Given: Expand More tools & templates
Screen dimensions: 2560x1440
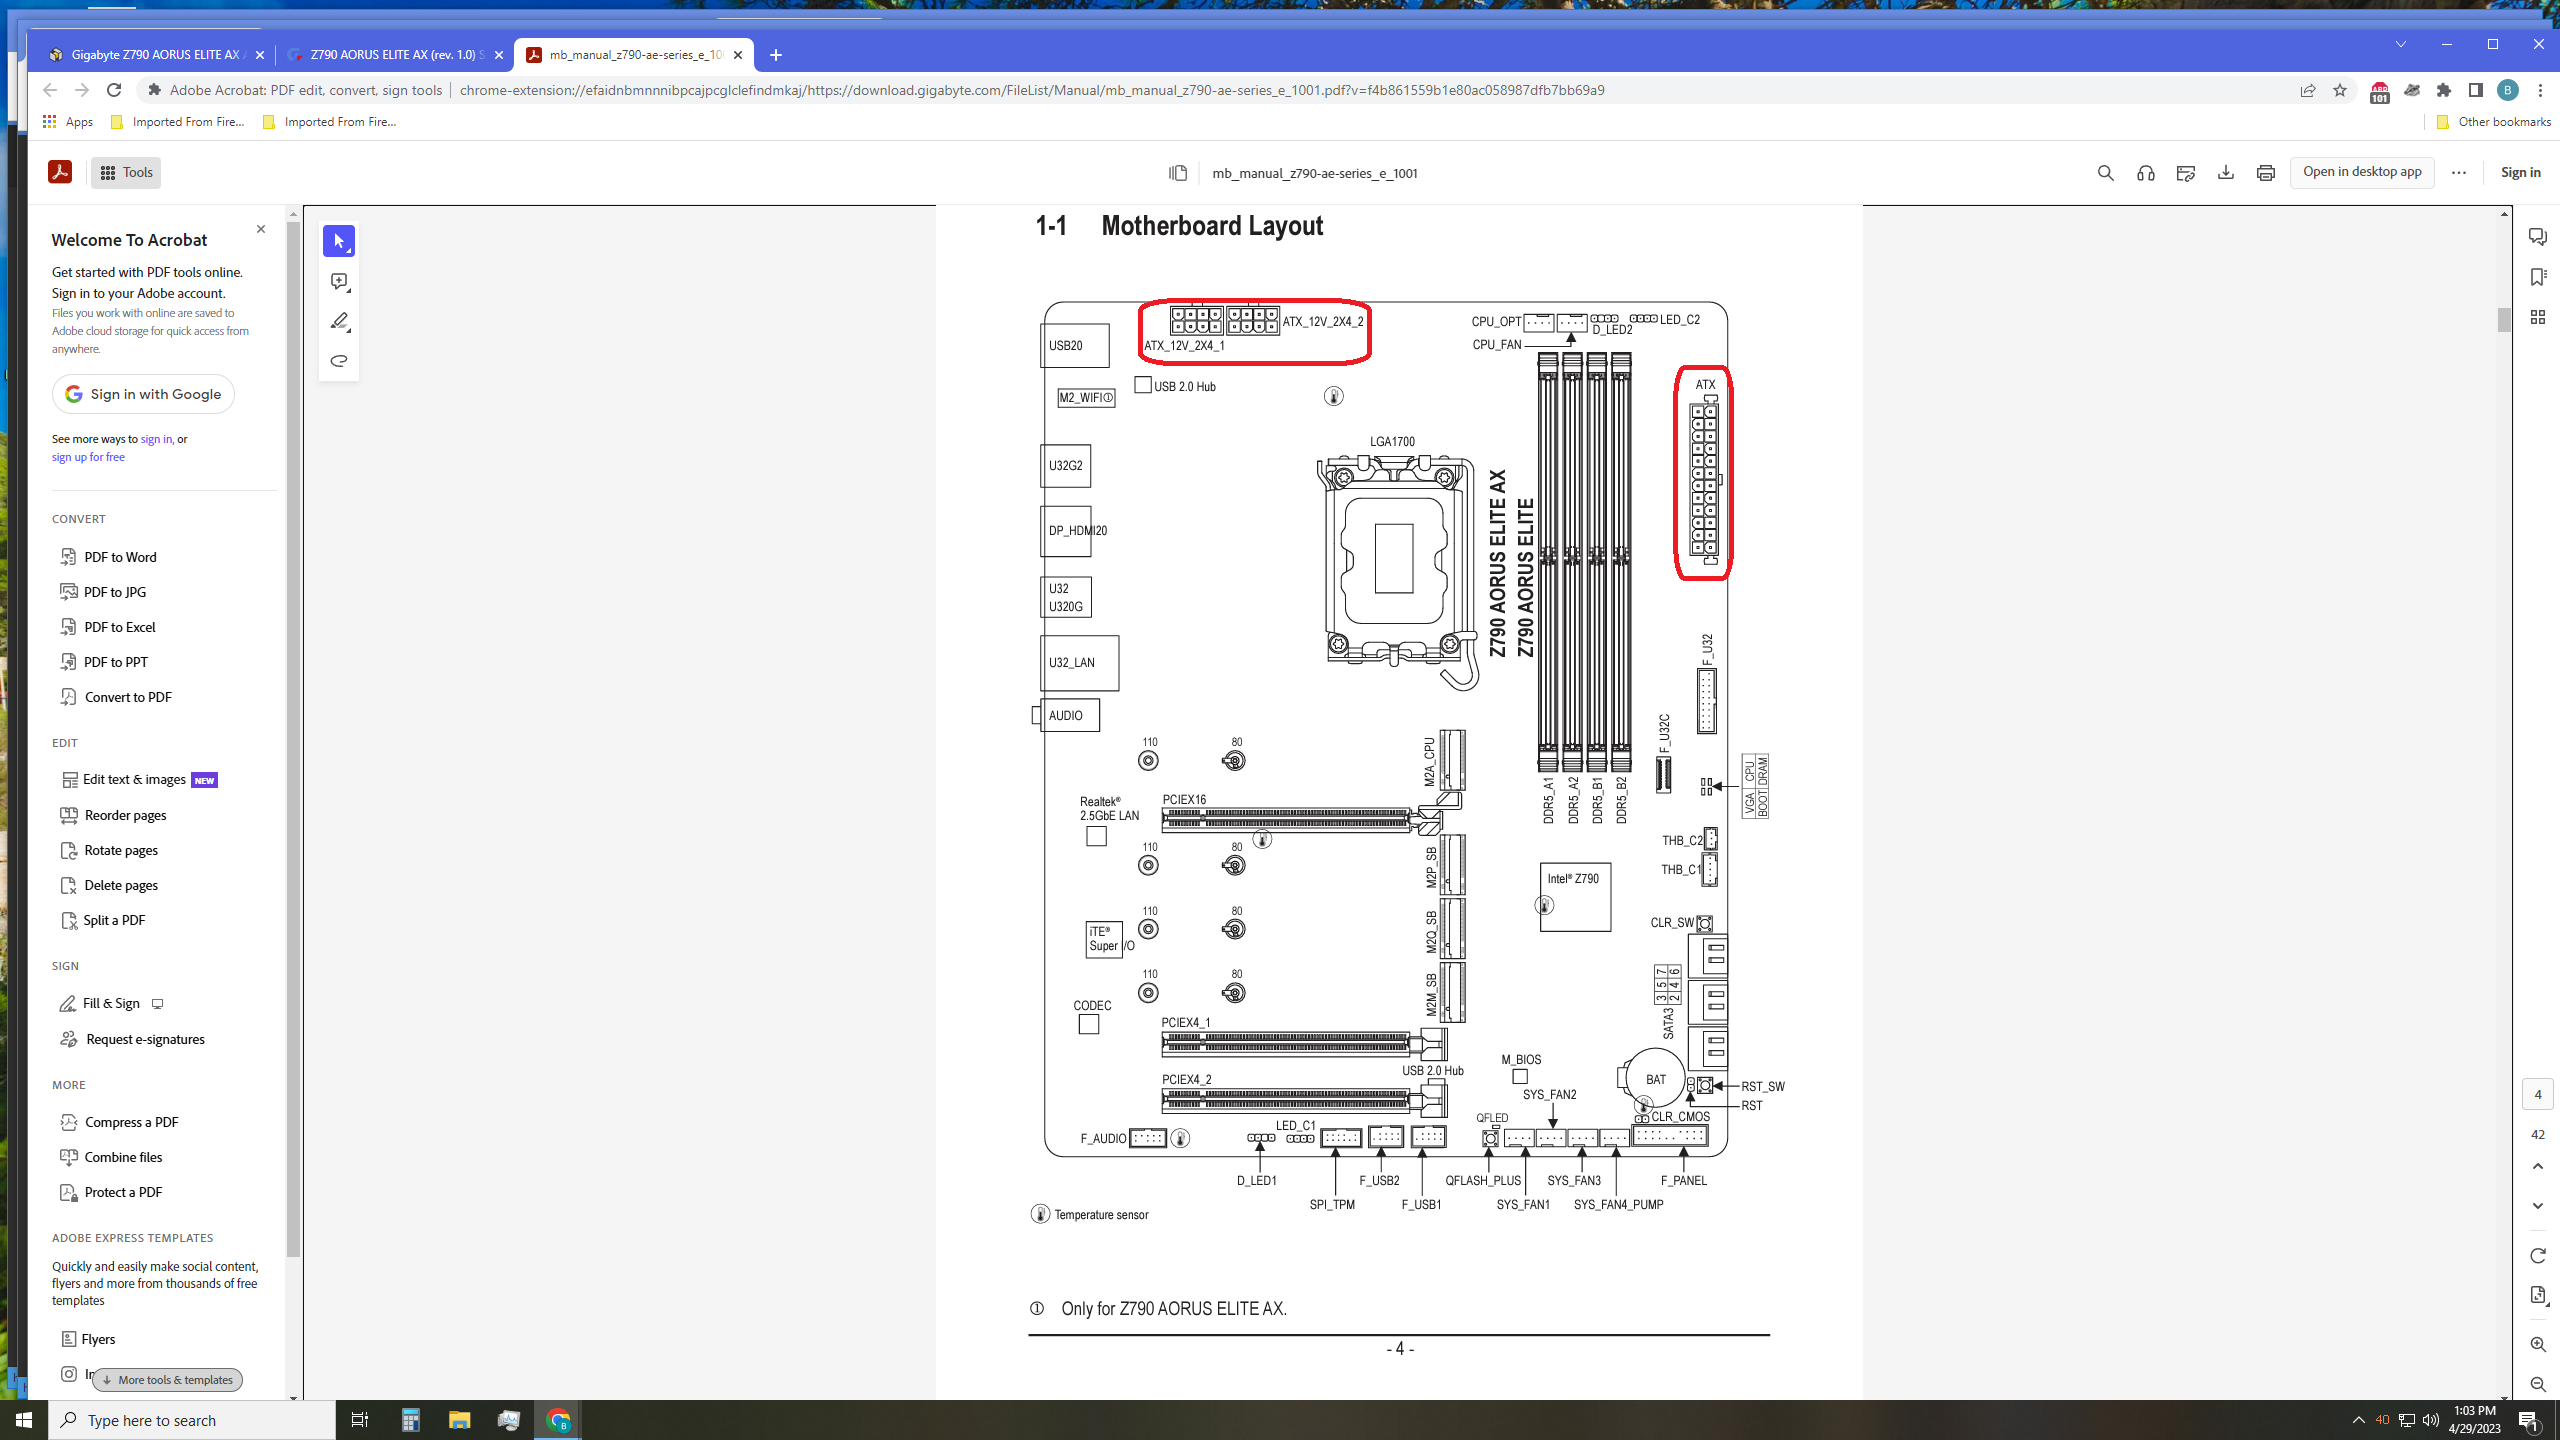Looking at the screenshot, I should [x=167, y=1380].
